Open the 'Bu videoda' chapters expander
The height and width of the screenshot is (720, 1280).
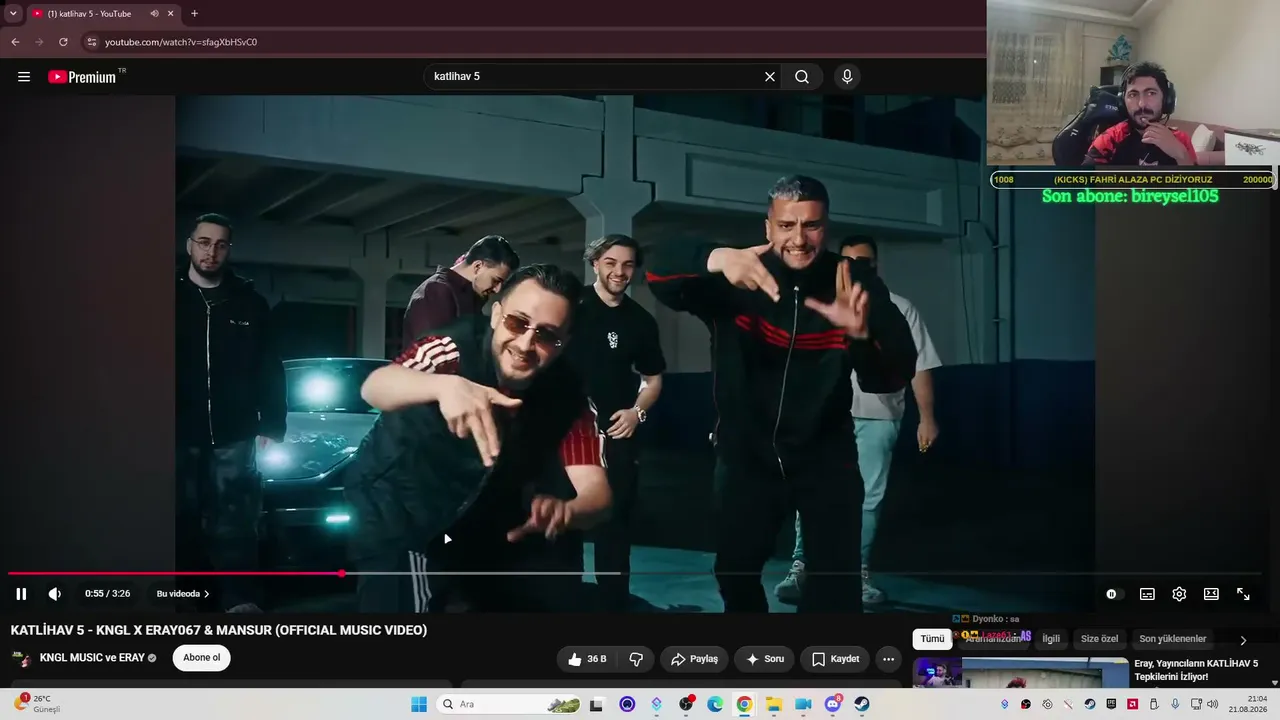click(183, 594)
